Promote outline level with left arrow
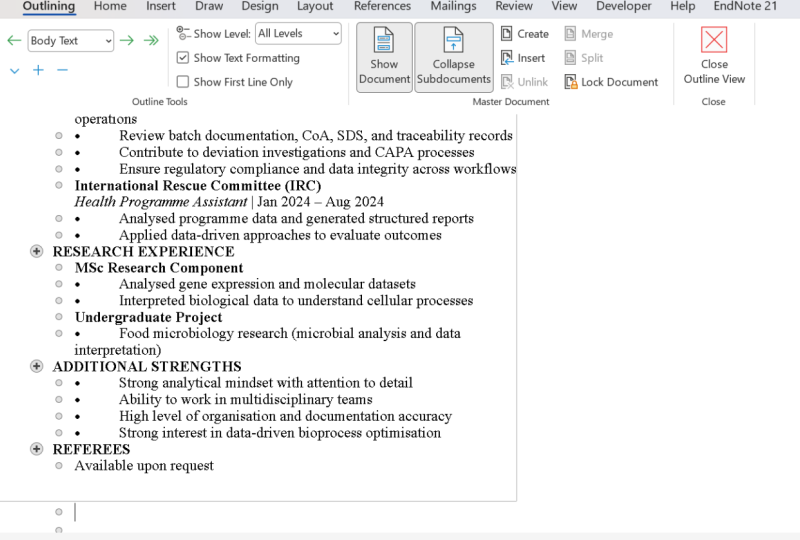This screenshot has width=800, height=540. tap(14, 40)
